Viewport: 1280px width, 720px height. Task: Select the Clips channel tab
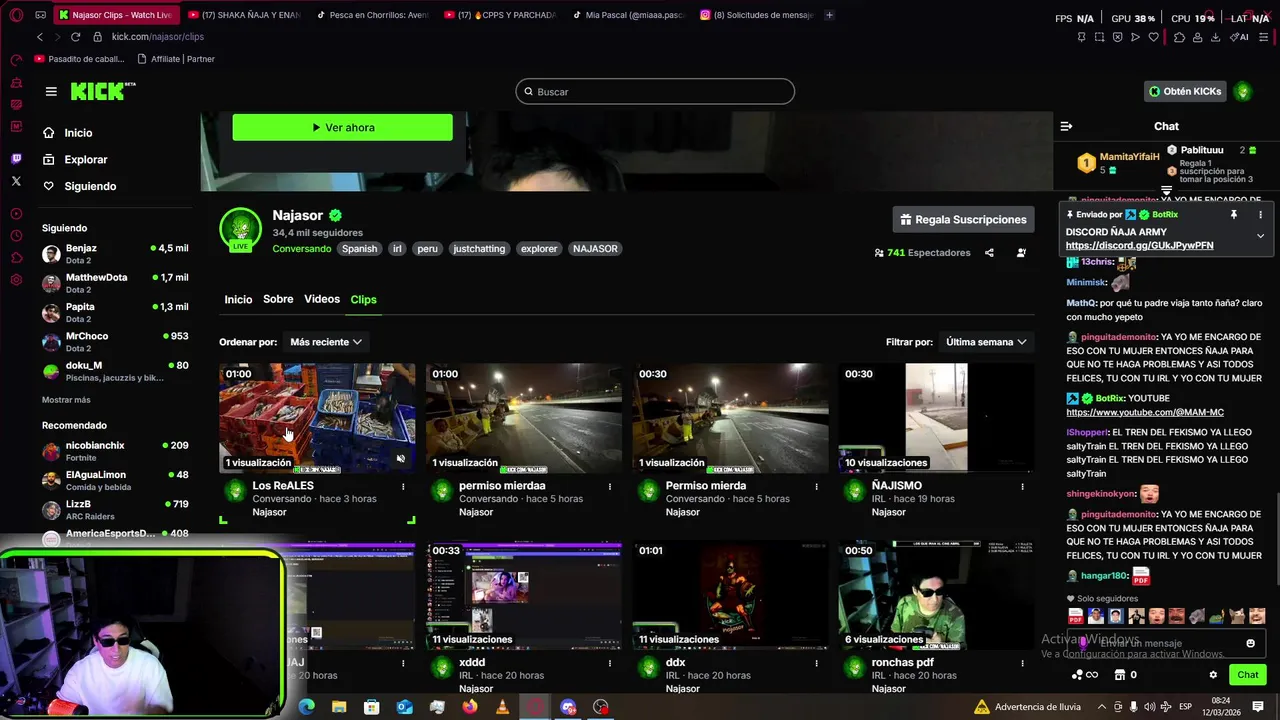[x=363, y=299]
